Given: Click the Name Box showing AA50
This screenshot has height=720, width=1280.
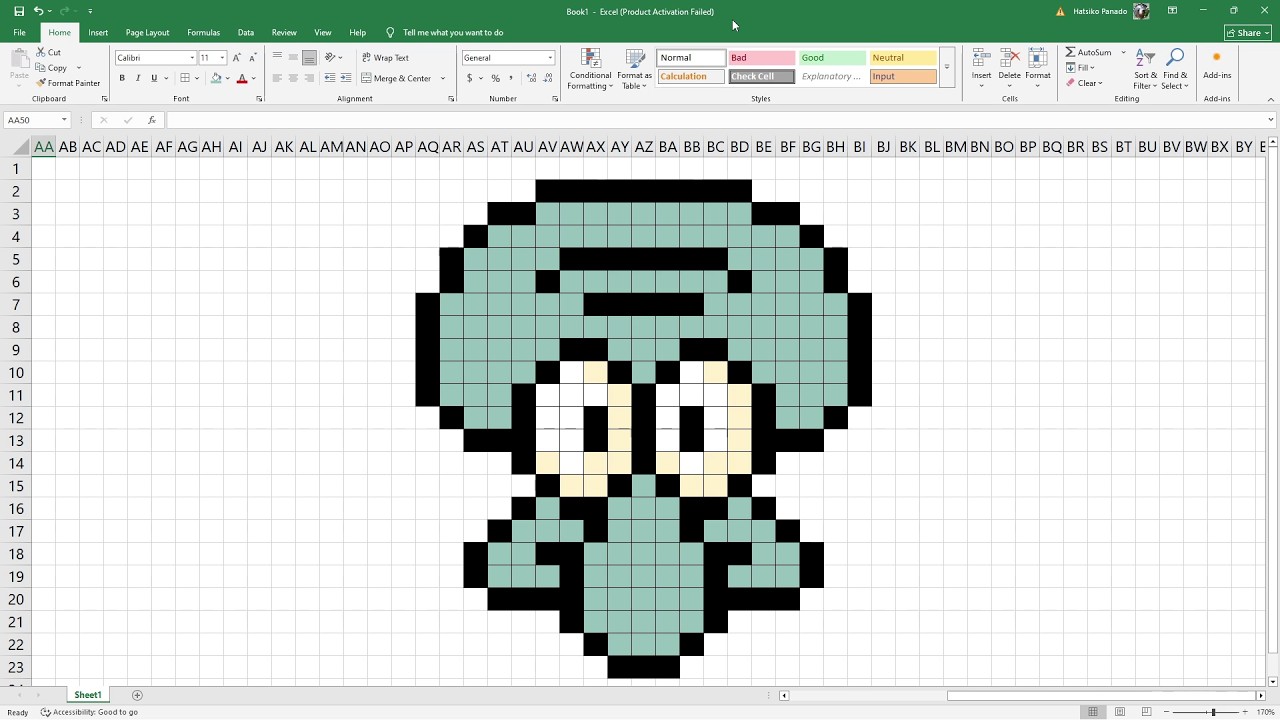Looking at the screenshot, I should coord(37,120).
